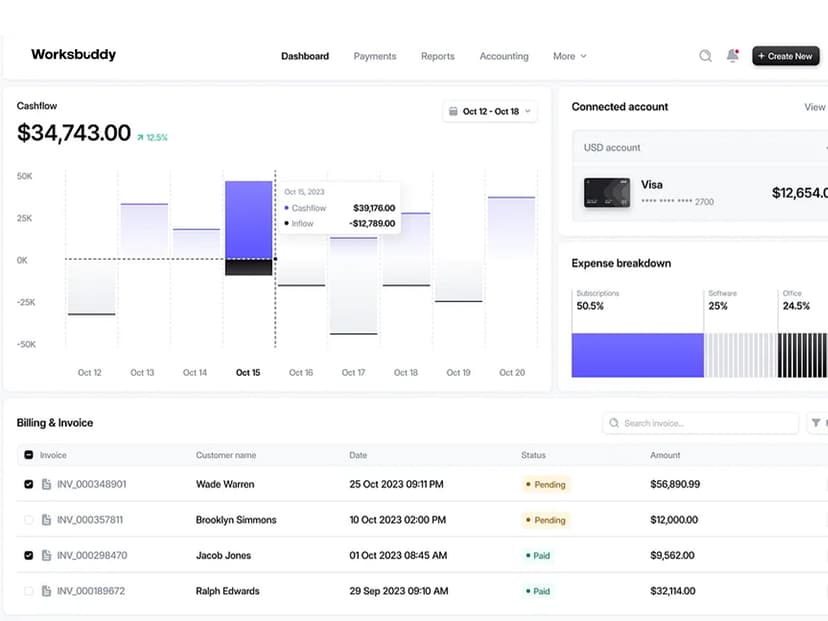
Task: Click the magnifier icon in invoice search
Action: 614,423
